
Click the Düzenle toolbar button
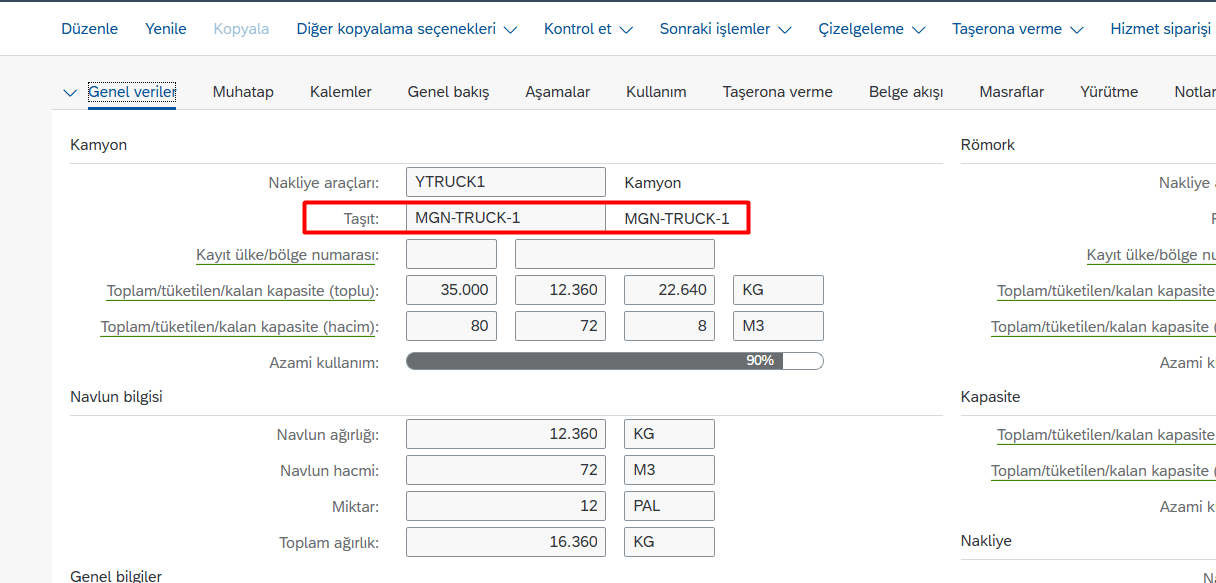(x=89, y=29)
